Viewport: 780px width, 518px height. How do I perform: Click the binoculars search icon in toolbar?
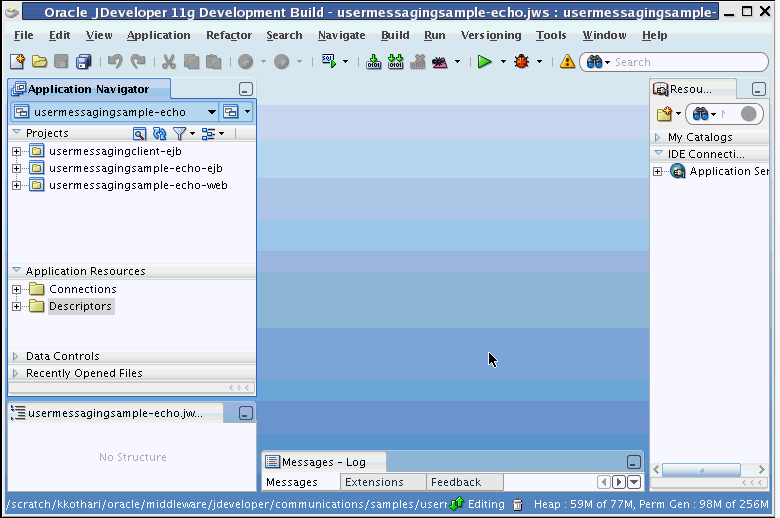[594, 62]
